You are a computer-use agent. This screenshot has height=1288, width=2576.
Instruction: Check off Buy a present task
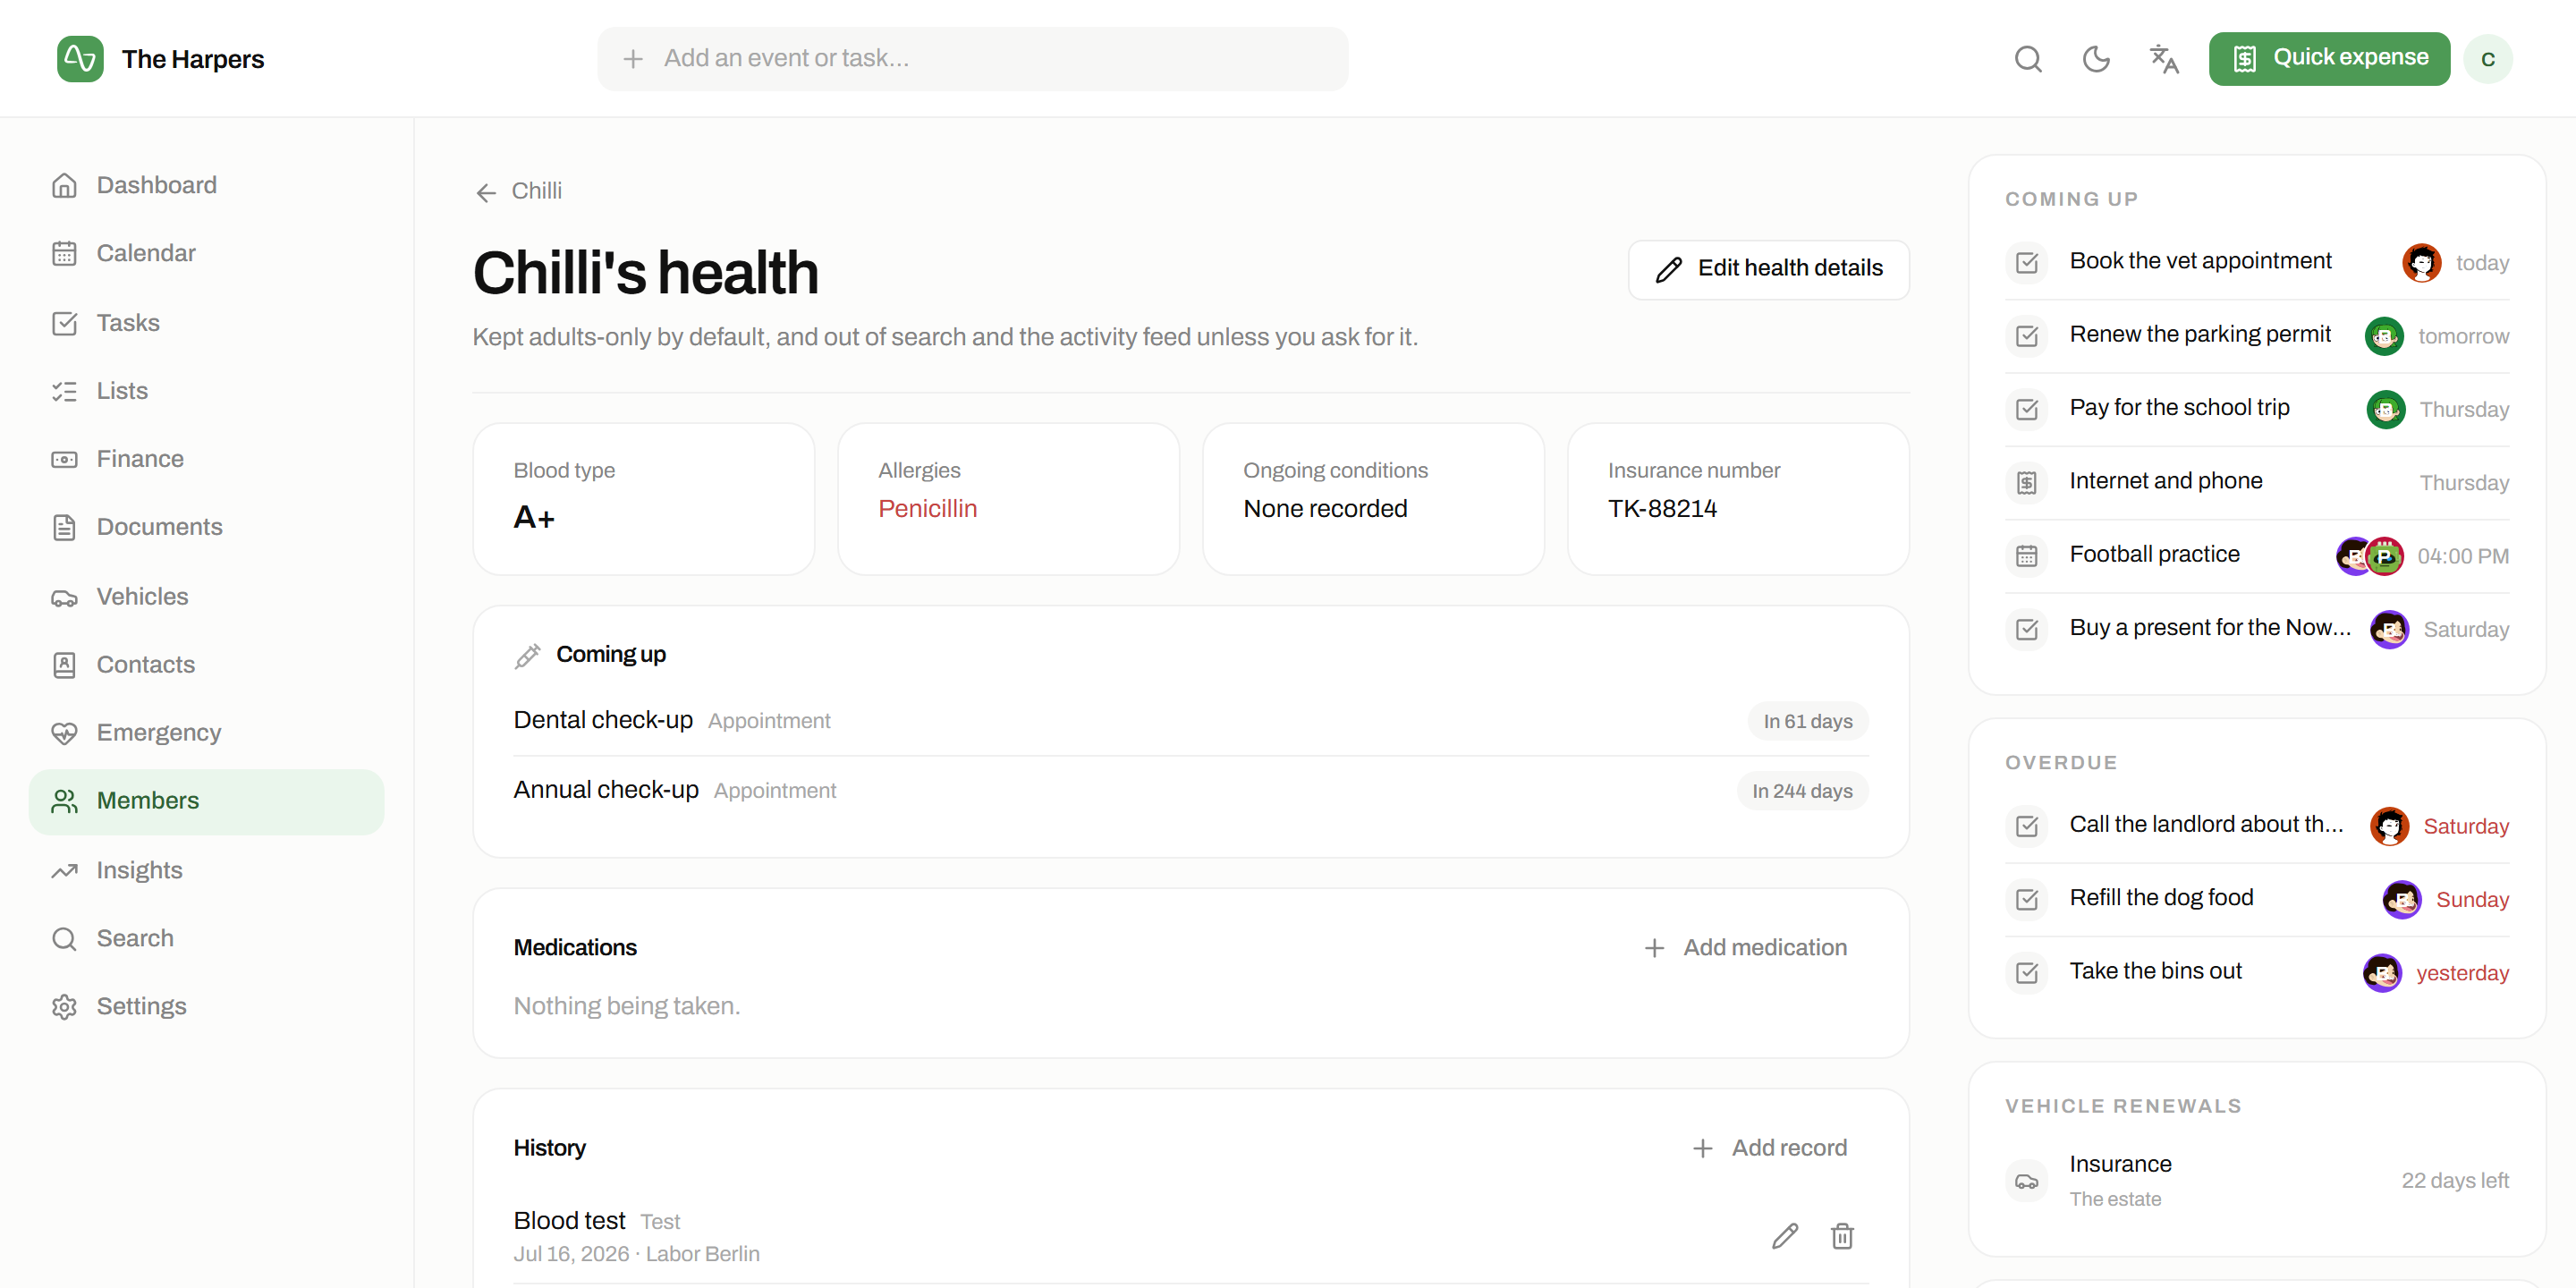[x=2027, y=629]
